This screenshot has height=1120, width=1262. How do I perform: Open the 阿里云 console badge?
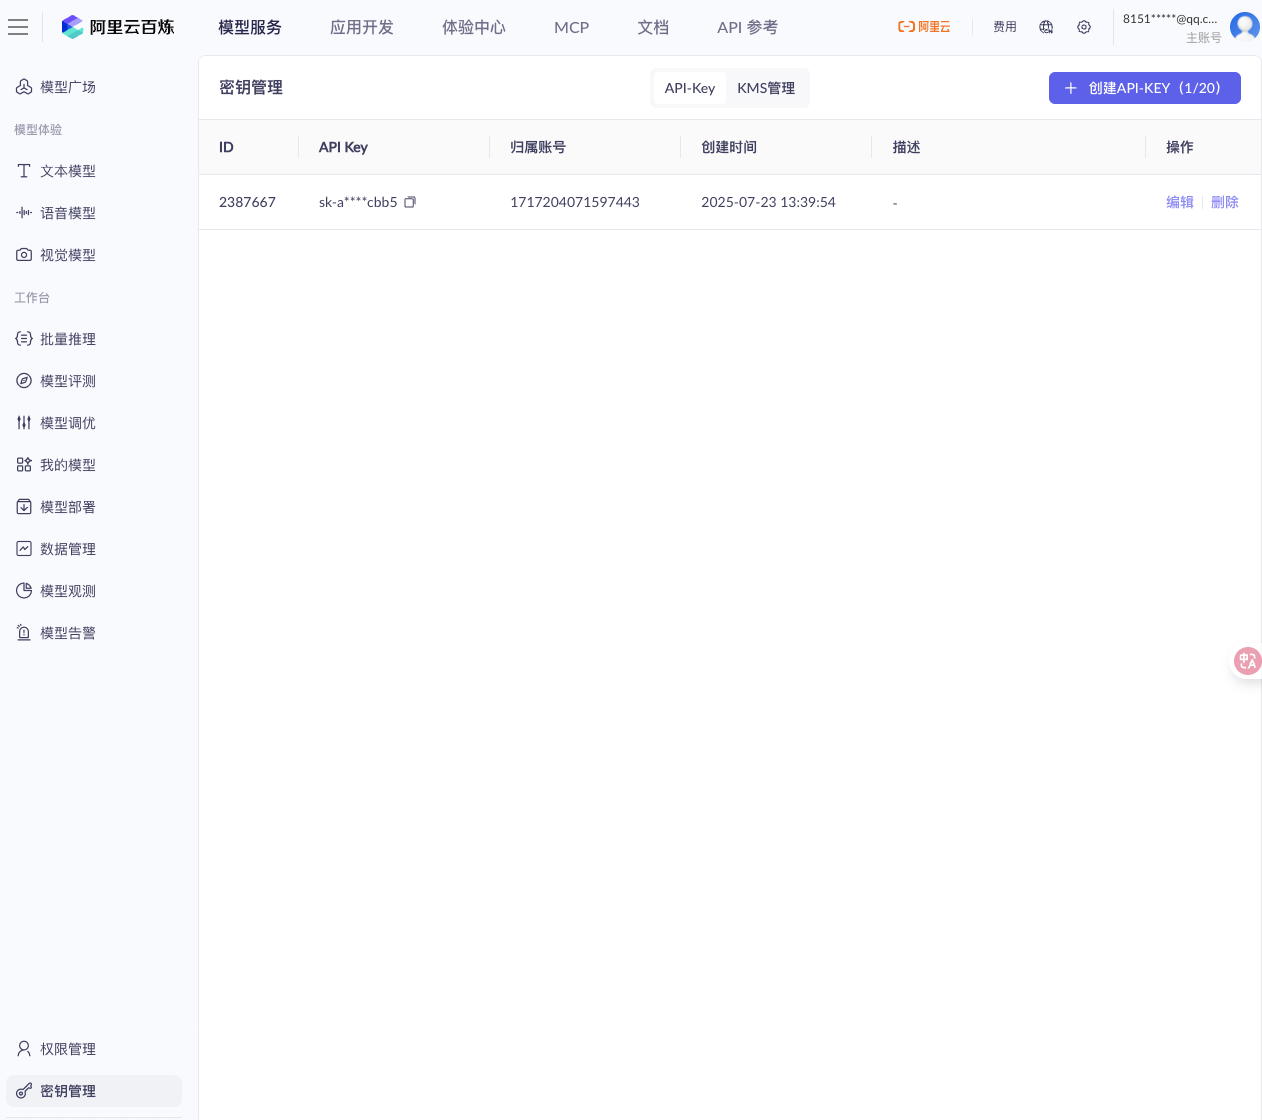point(923,27)
